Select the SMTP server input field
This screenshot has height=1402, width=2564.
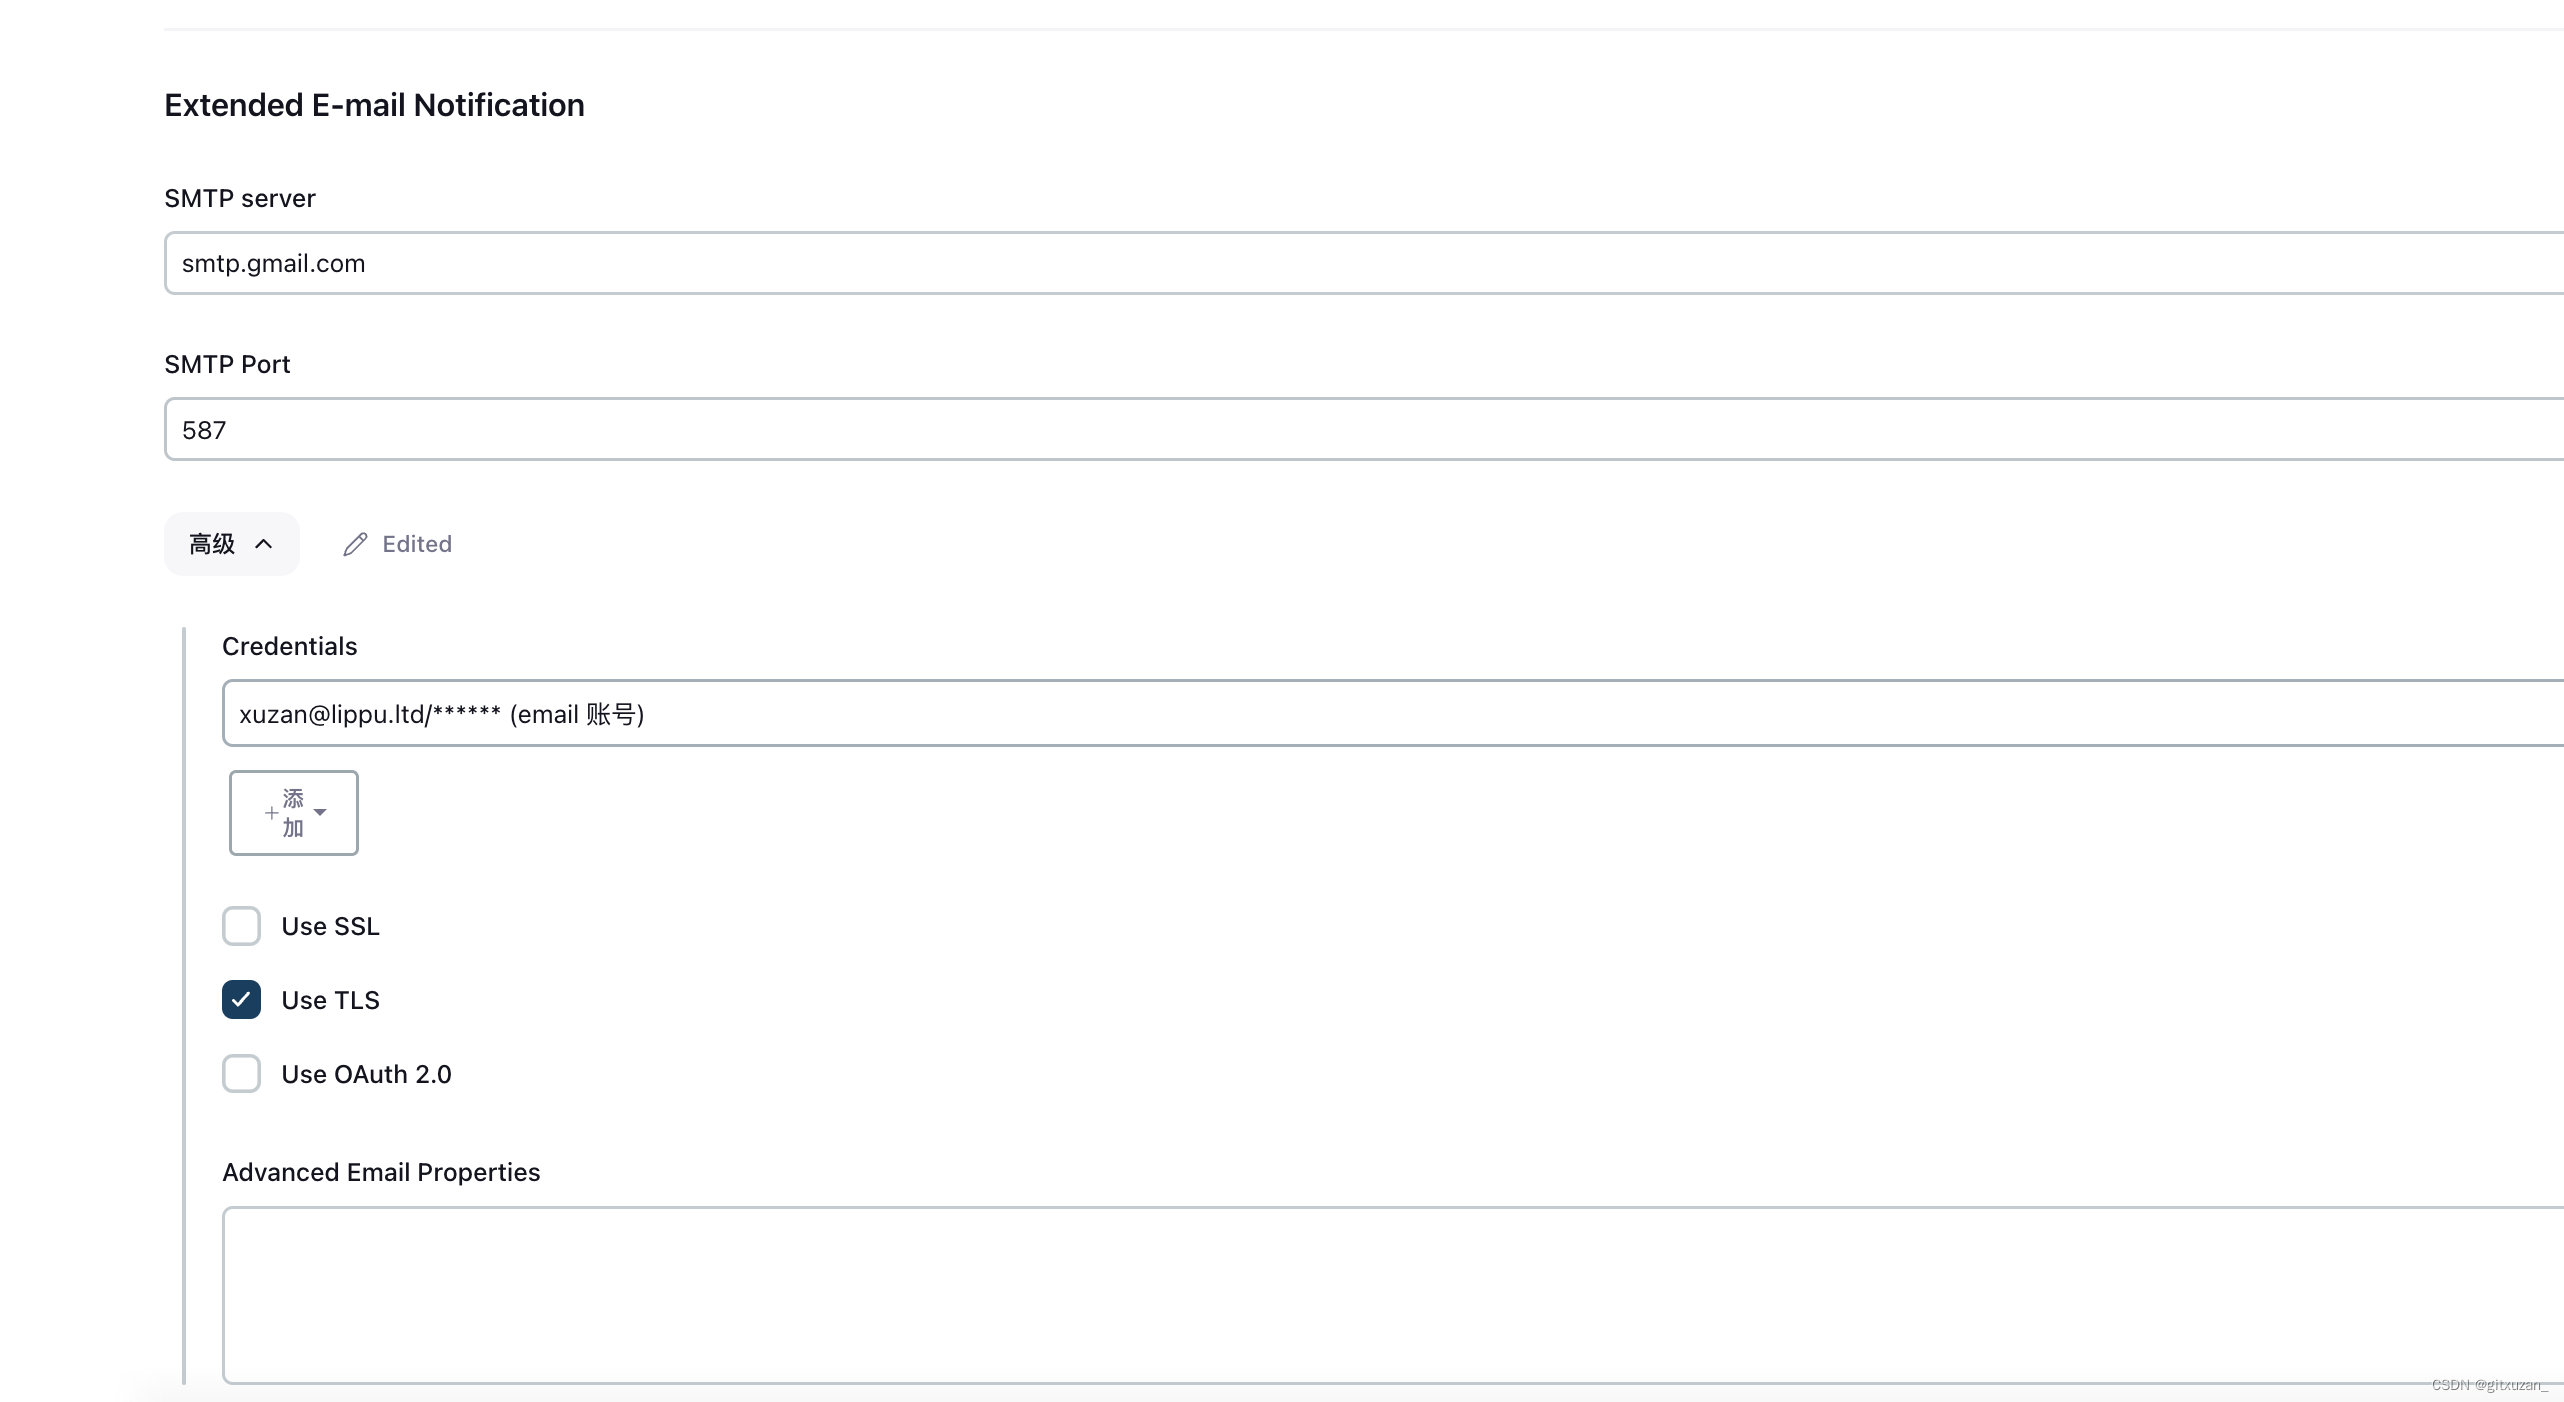1362,262
